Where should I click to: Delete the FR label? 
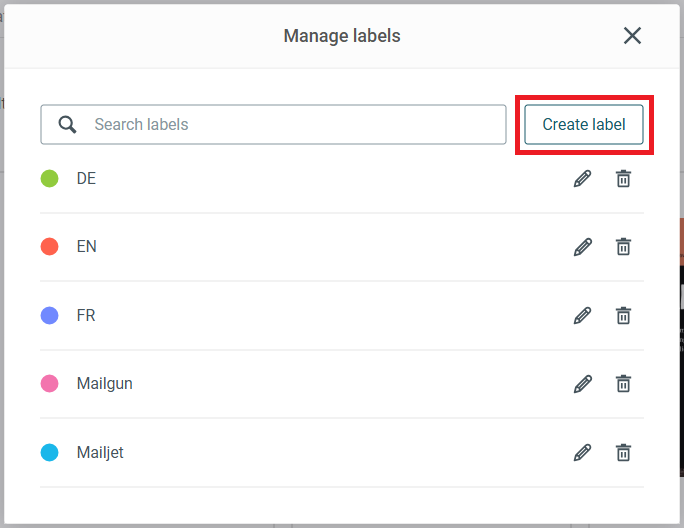pyautogui.click(x=623, y=315)
